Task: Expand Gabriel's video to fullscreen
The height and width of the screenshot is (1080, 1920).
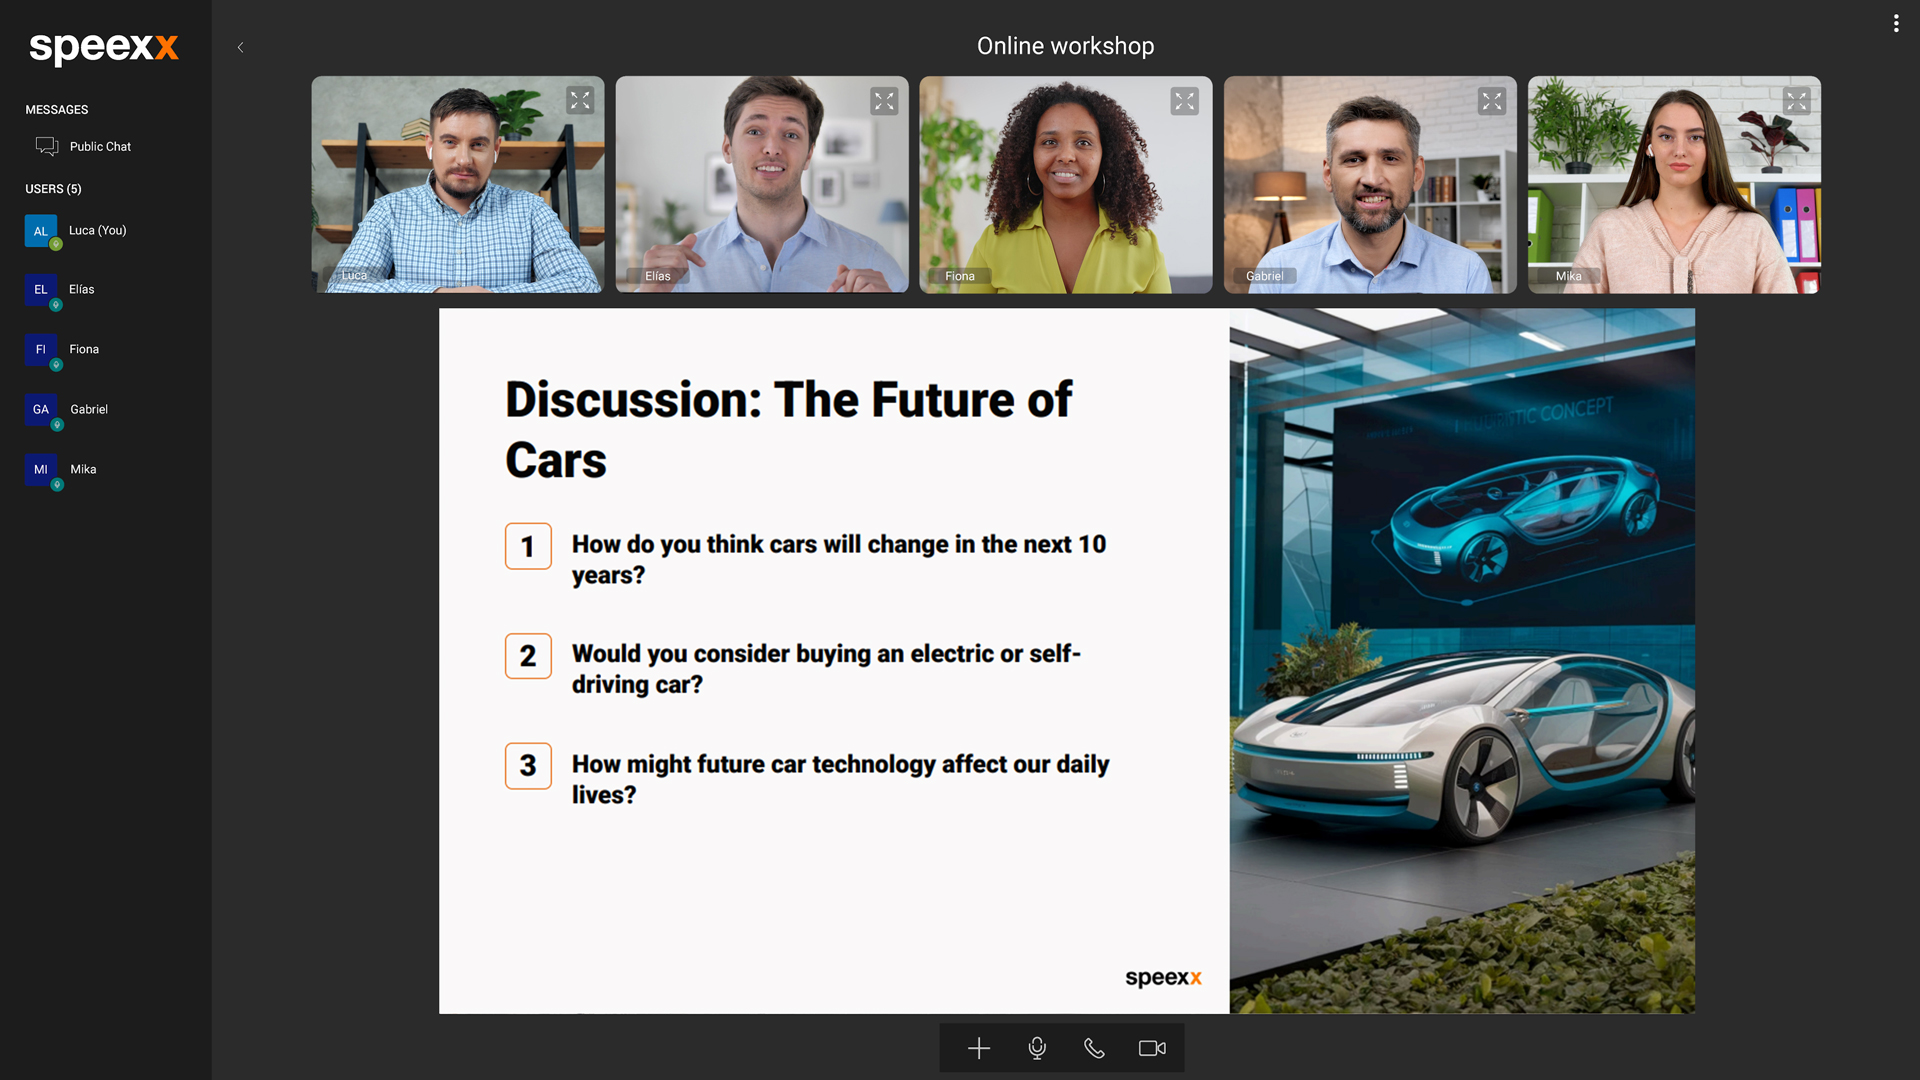Action: 1492,101
